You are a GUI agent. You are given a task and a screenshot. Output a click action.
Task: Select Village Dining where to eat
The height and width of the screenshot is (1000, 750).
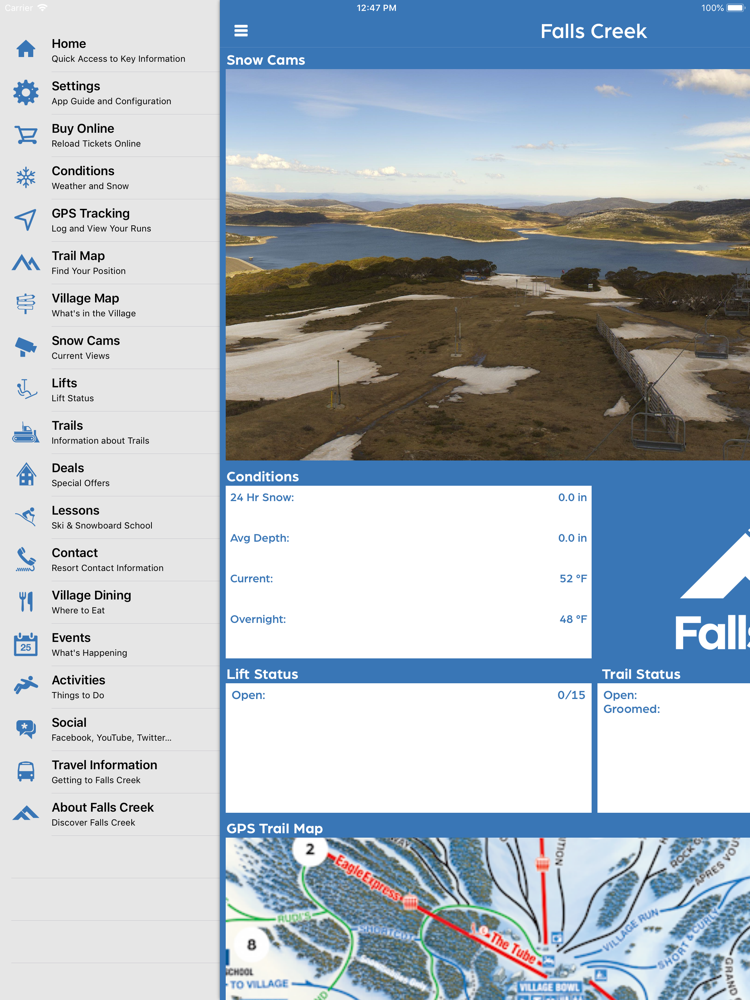[x=110, y=602]
